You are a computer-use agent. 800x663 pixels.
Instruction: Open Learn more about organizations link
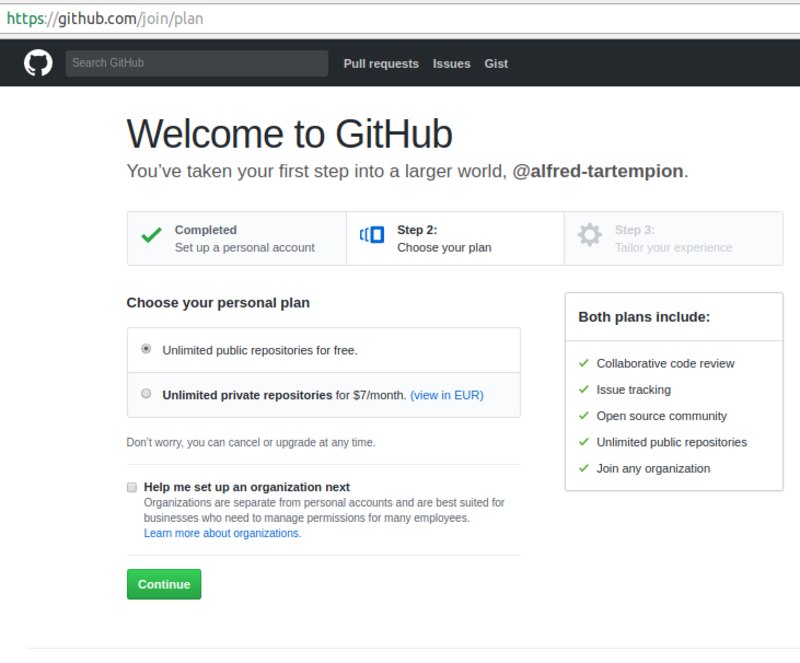click(x=222, y=533)
